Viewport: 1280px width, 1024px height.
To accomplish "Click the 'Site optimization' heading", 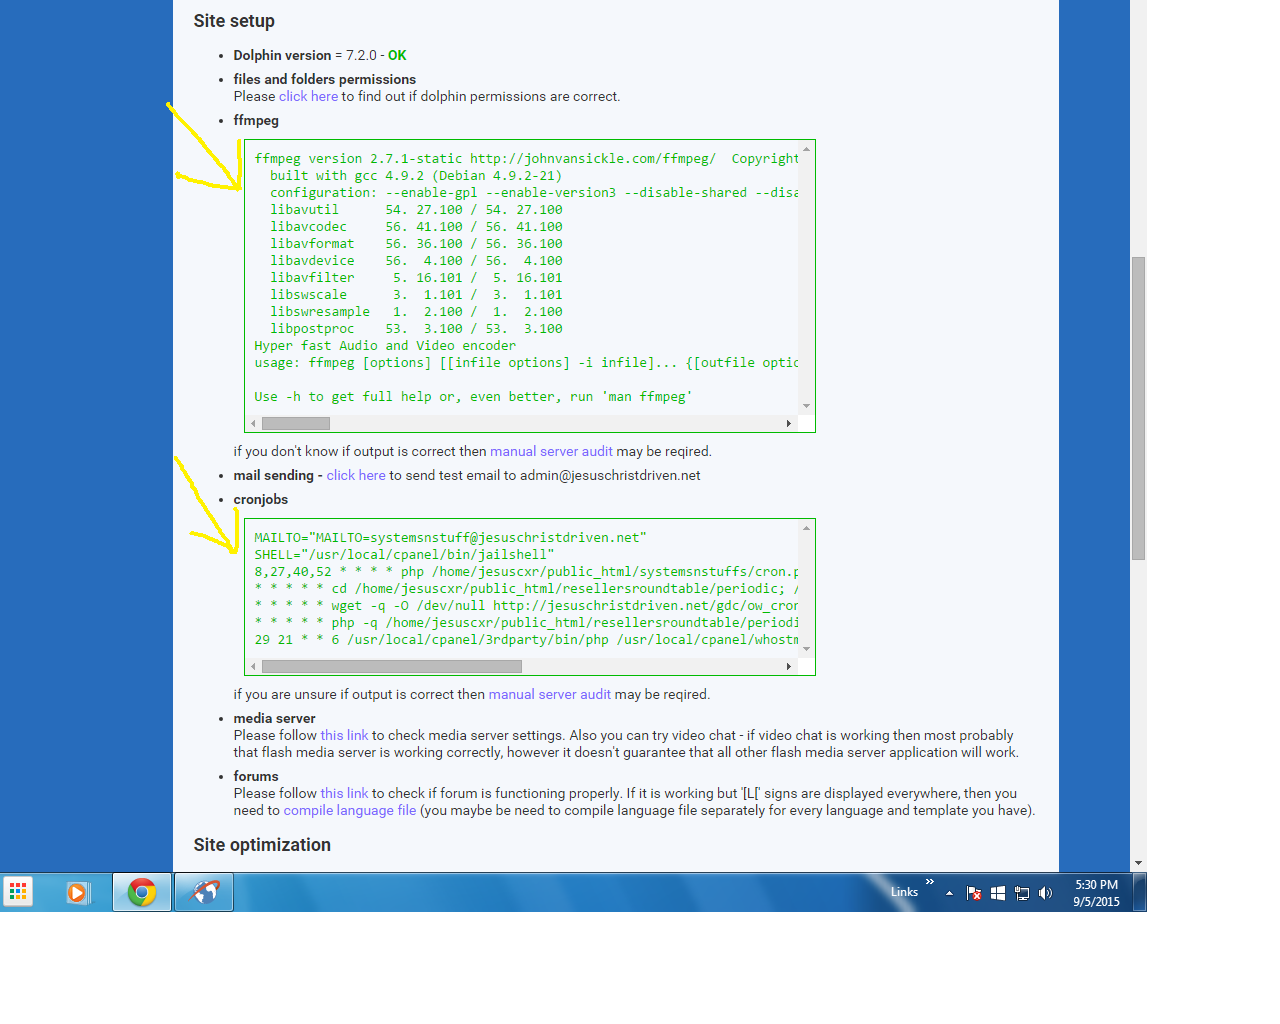I will 262,845.
